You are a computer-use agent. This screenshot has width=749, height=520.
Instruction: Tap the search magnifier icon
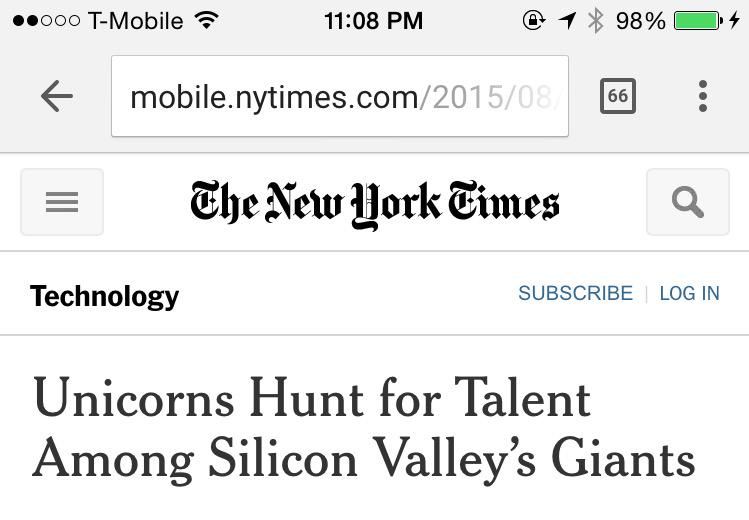point(688,202)
